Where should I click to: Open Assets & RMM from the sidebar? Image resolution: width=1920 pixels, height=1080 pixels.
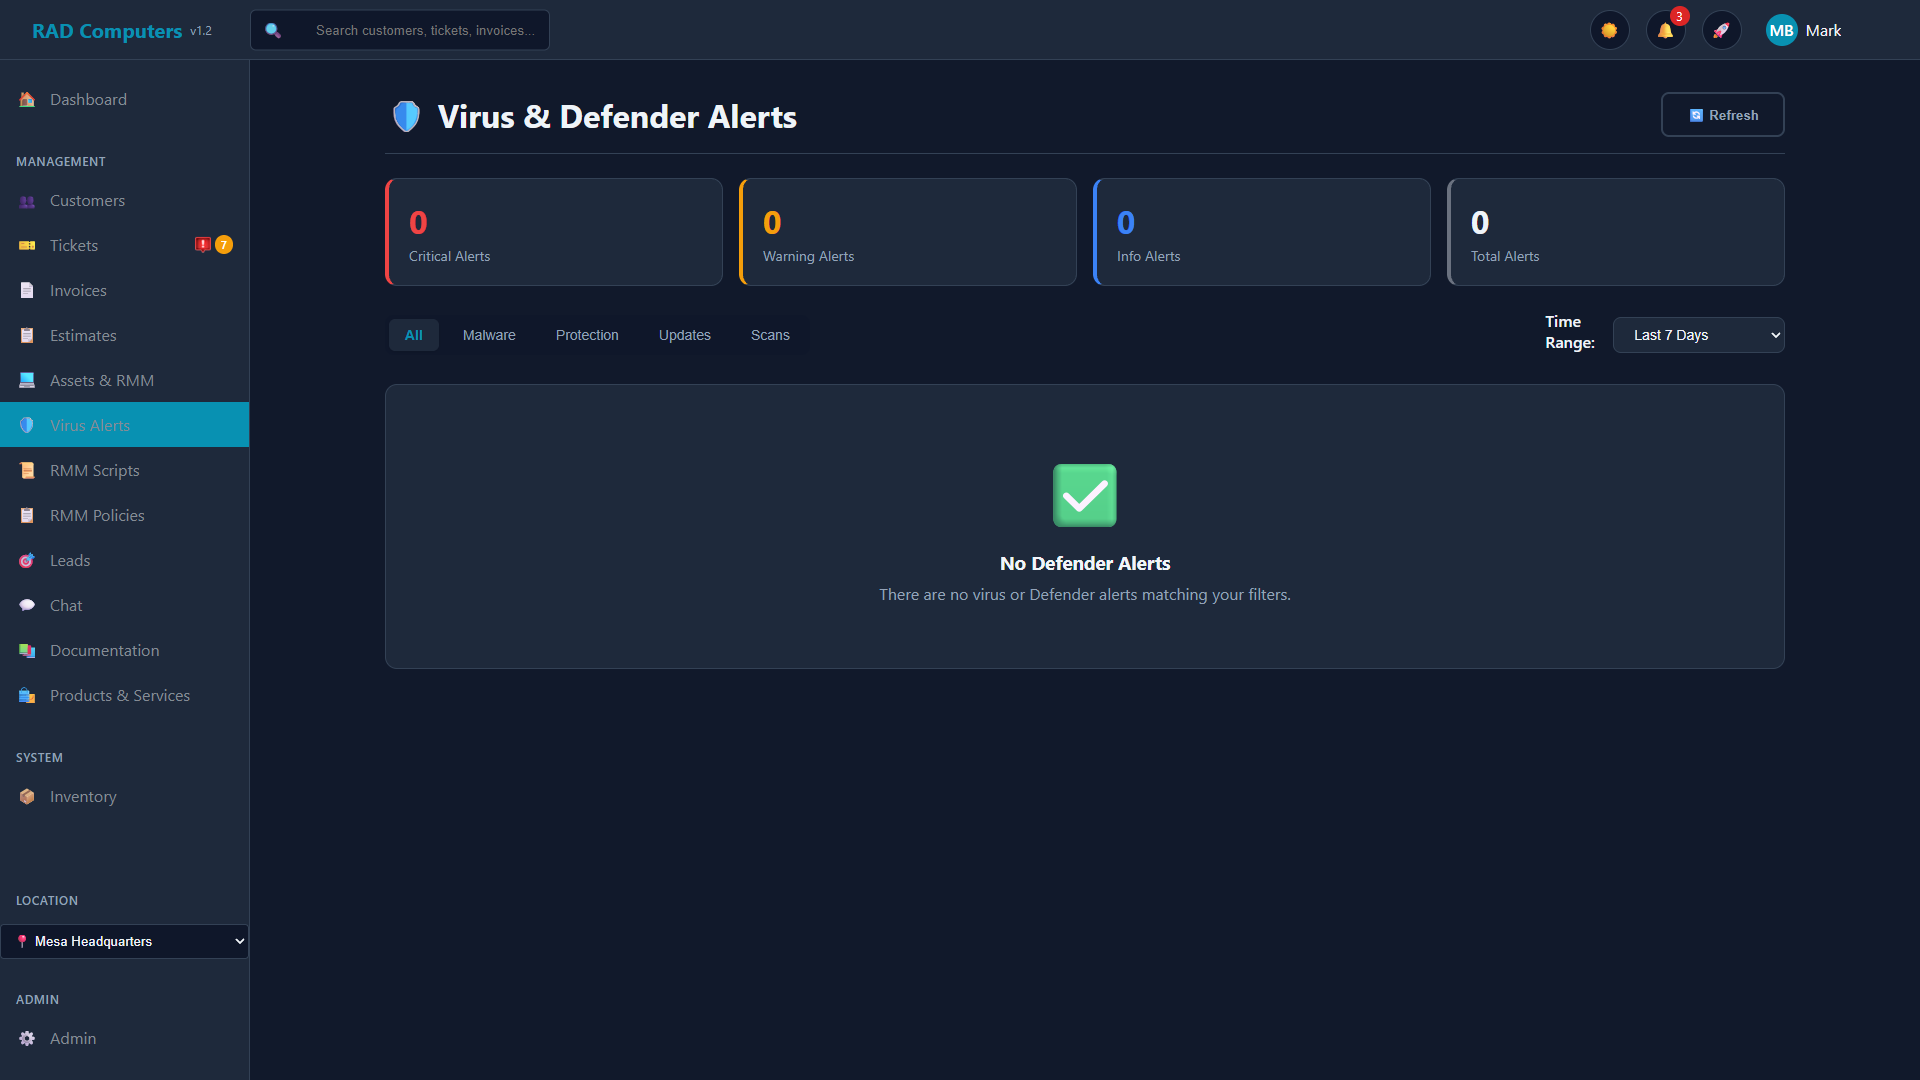[x=101, y=380]
